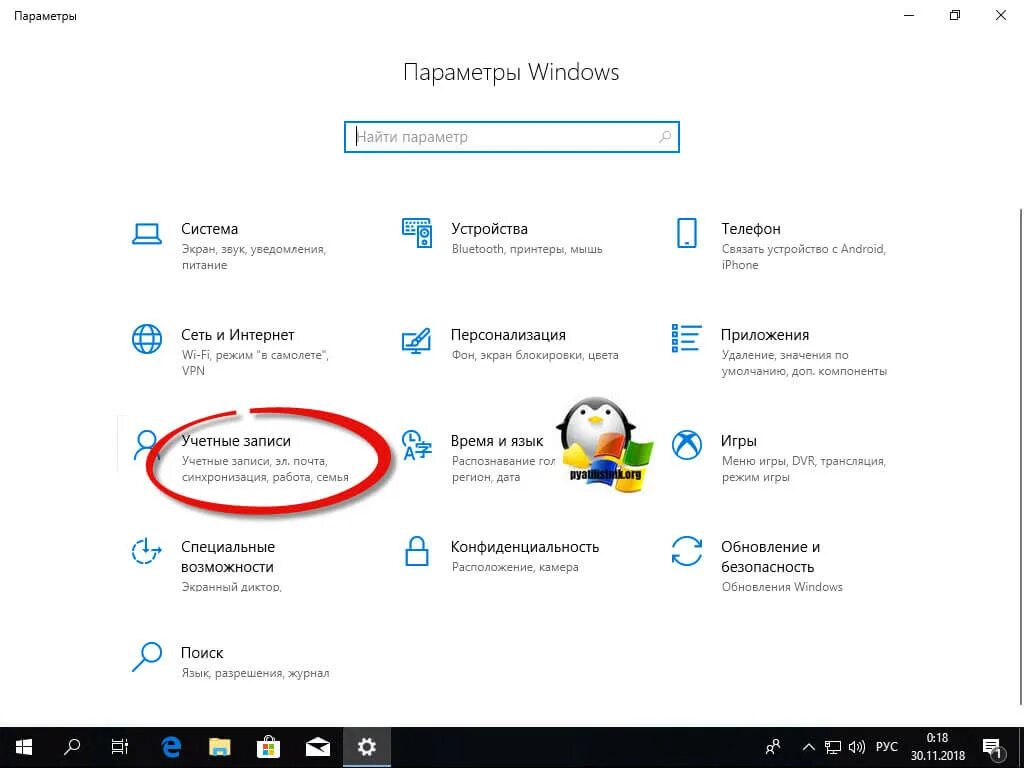Open the Конфиденциальность title

click(525, 547)
